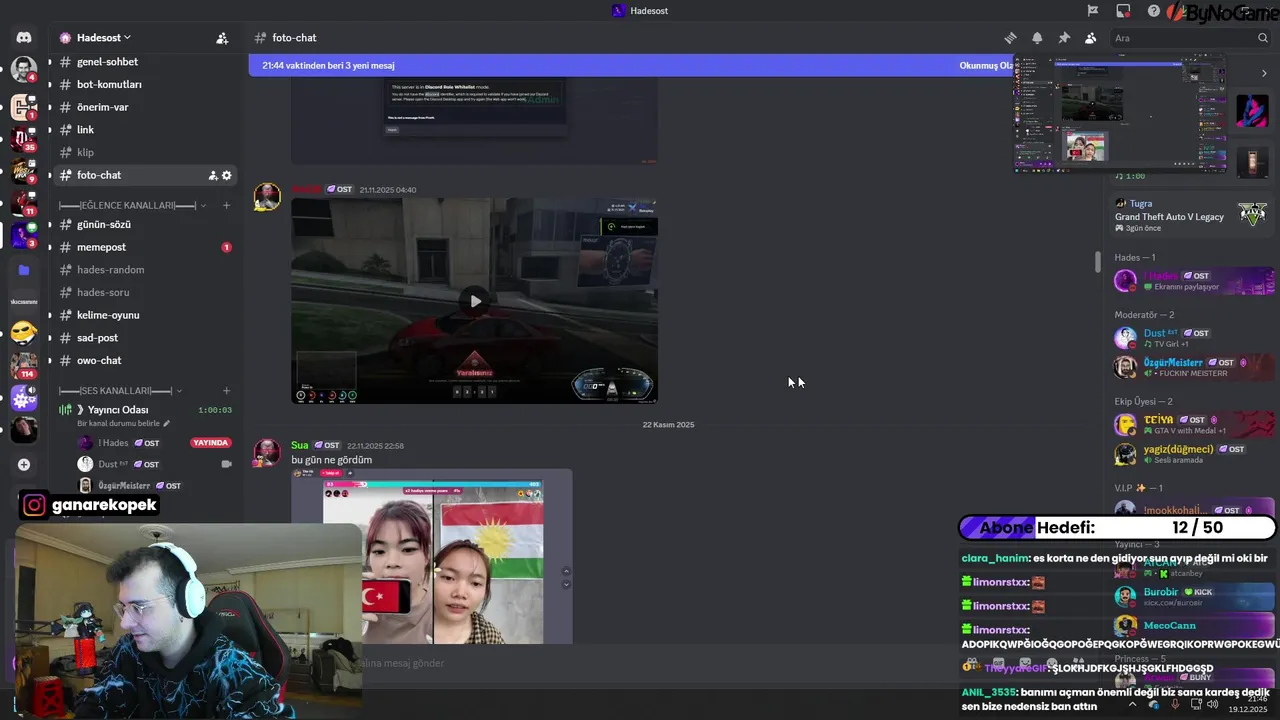1280x720 pixels.
Task: Click the search magnifier icon
Action: click(x=1263, y=38)
